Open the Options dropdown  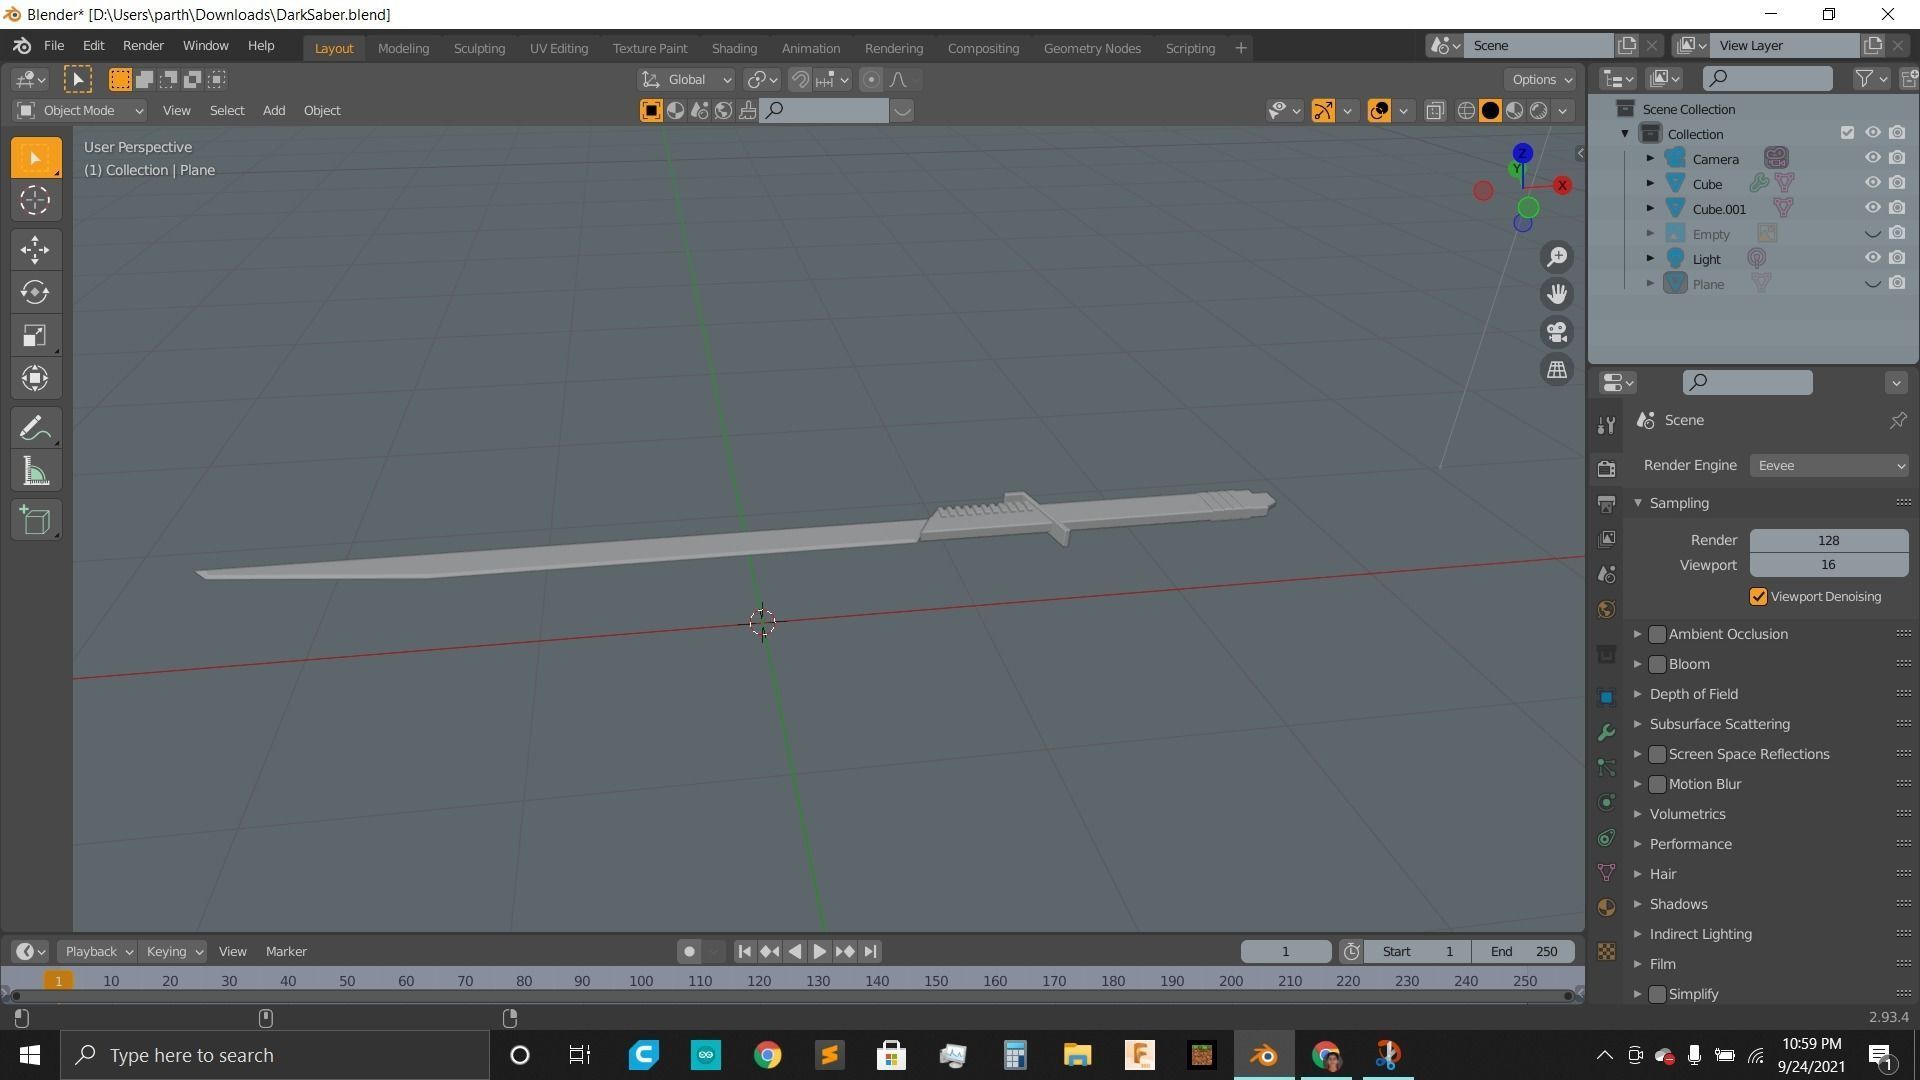click(1541, 80)
